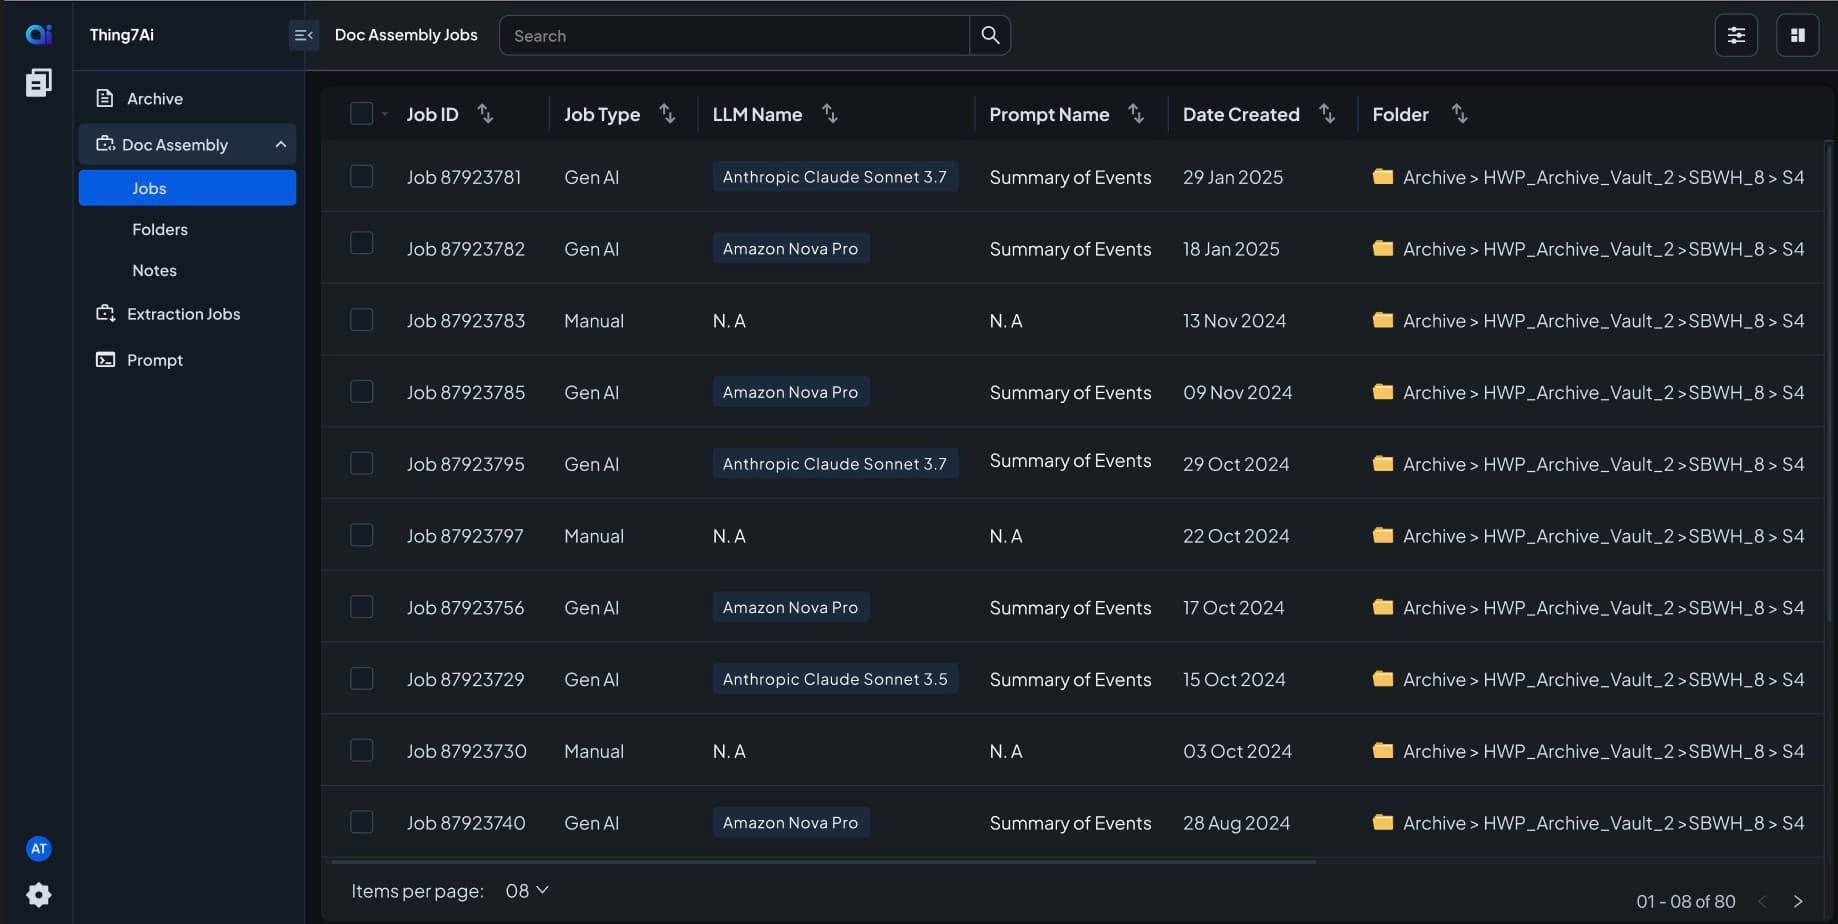Check the box for Job 87923730
This screenshot has width=1838, height=924.
point(361,750)
